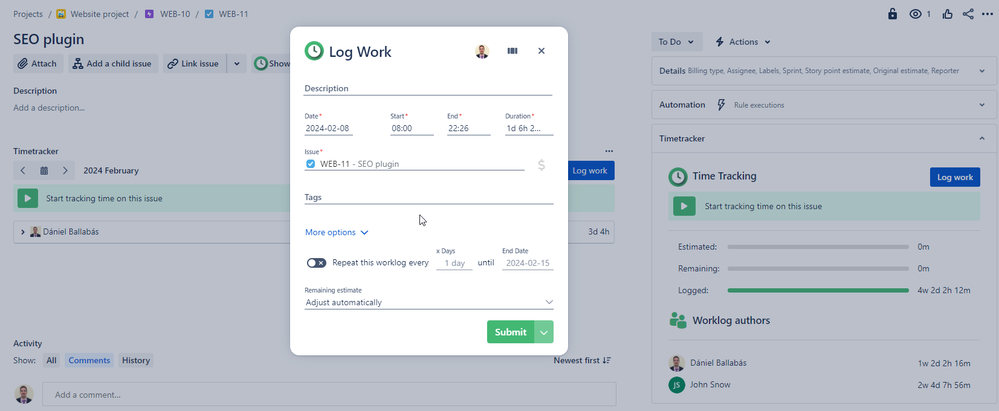Submit the worklog
Viewport: 999px width, 411px height.
pyautogui.click(x=510, y=332)
